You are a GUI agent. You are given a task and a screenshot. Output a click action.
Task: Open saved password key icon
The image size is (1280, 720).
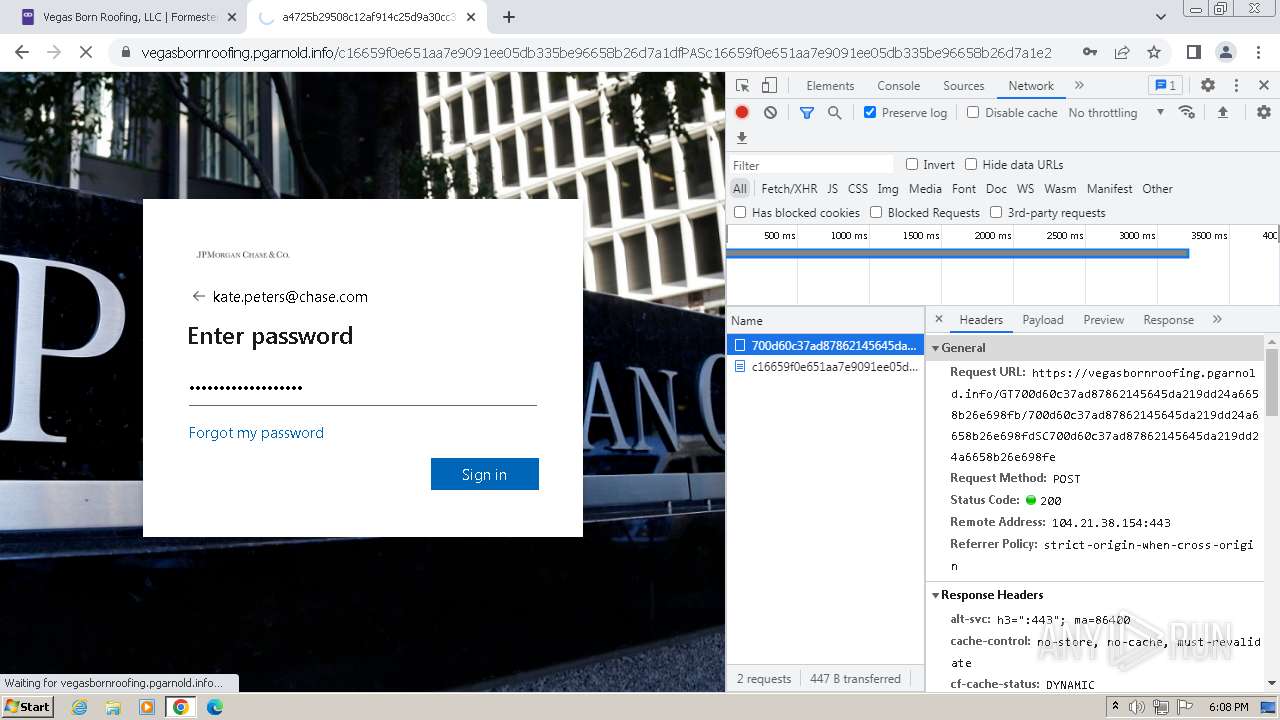(x=1090, y=52)
